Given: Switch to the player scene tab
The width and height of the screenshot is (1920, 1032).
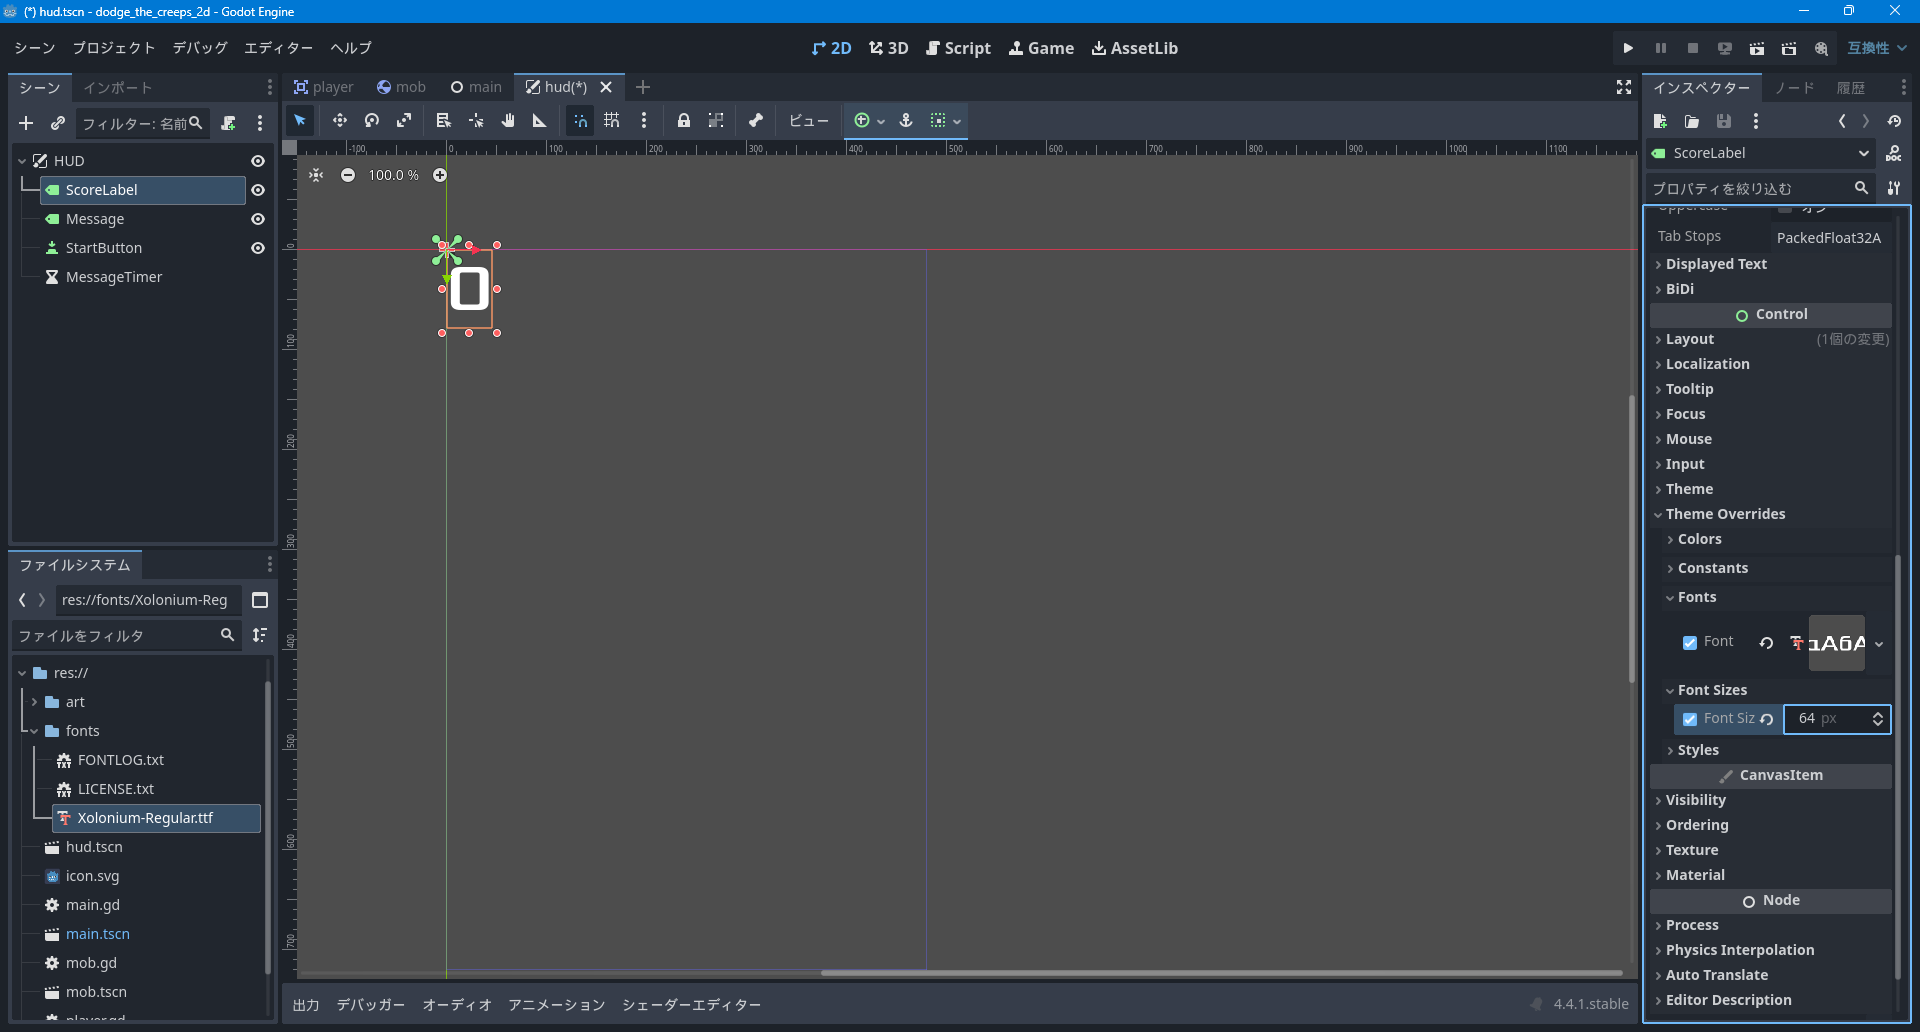Looking at the screenshot, I should coord(323,87).
